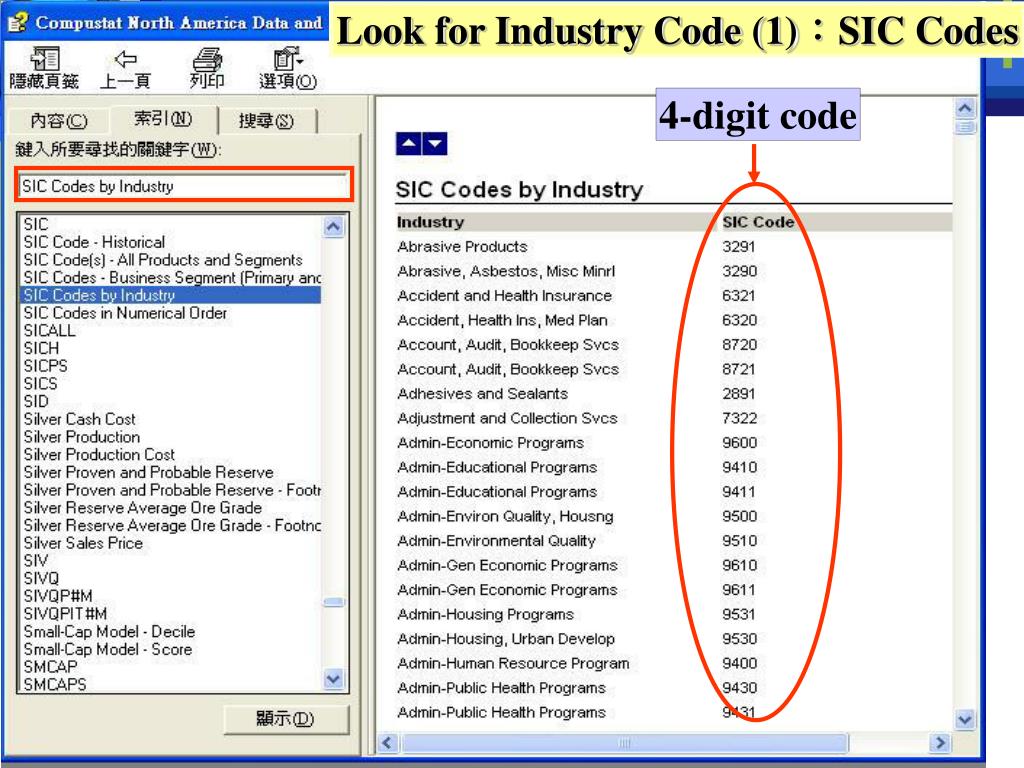Select 'SIC Code(s) - All Products and Segments'

163,260
